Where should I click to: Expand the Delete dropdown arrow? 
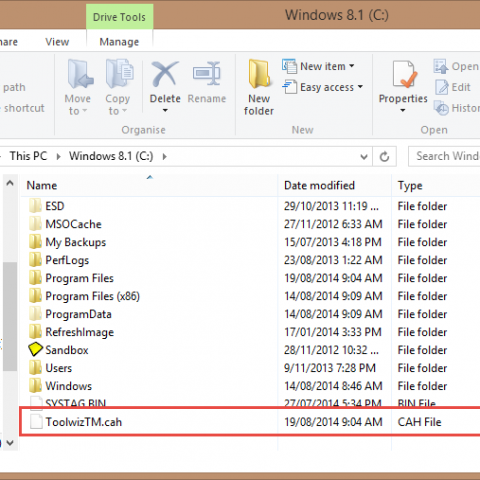pyautogui.click(x=165, y=111)
